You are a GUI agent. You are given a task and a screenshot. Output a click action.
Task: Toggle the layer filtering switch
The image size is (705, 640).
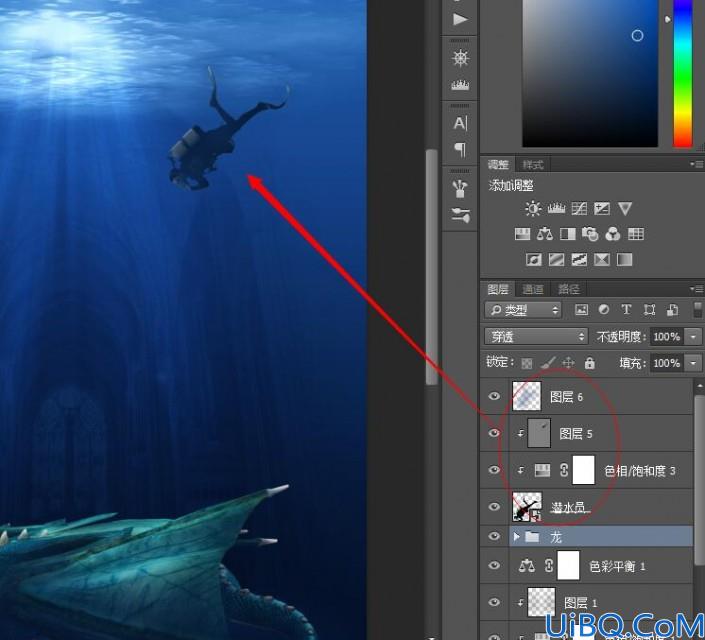coord(698,310)
